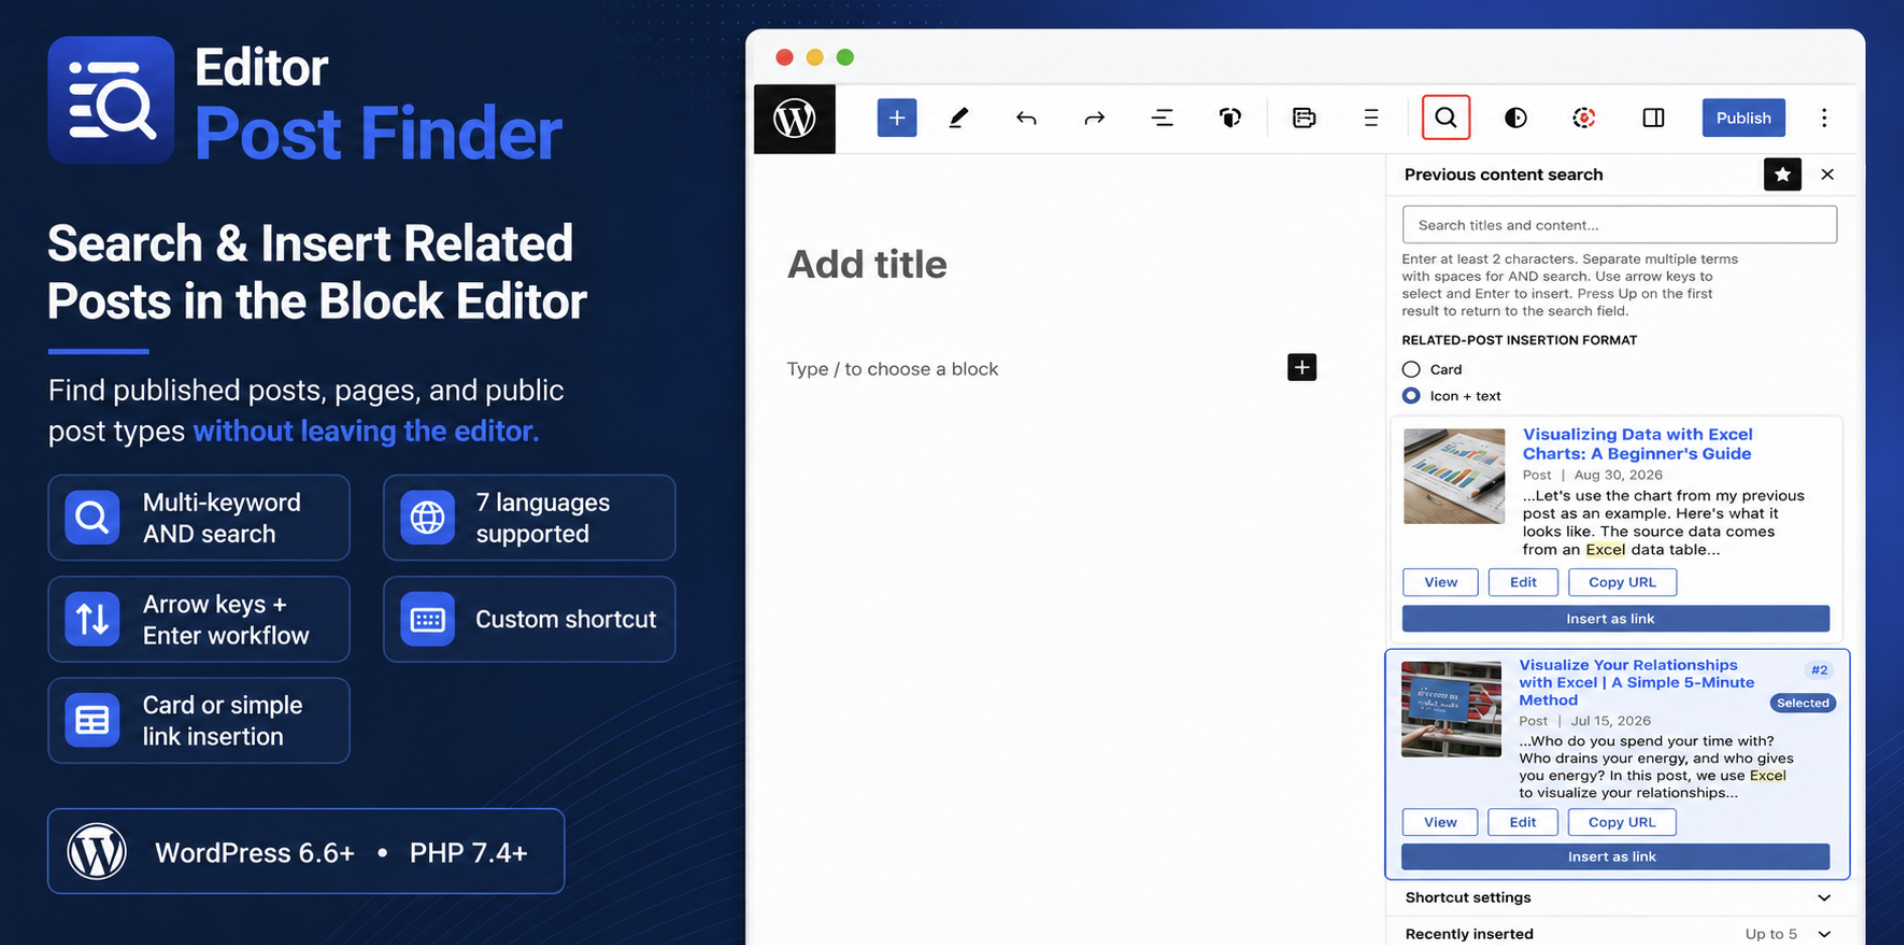Screen dimensions: 1904x945
Task: Click the "Jul 15, 2026" date
Action: [x=1610, y=720]
